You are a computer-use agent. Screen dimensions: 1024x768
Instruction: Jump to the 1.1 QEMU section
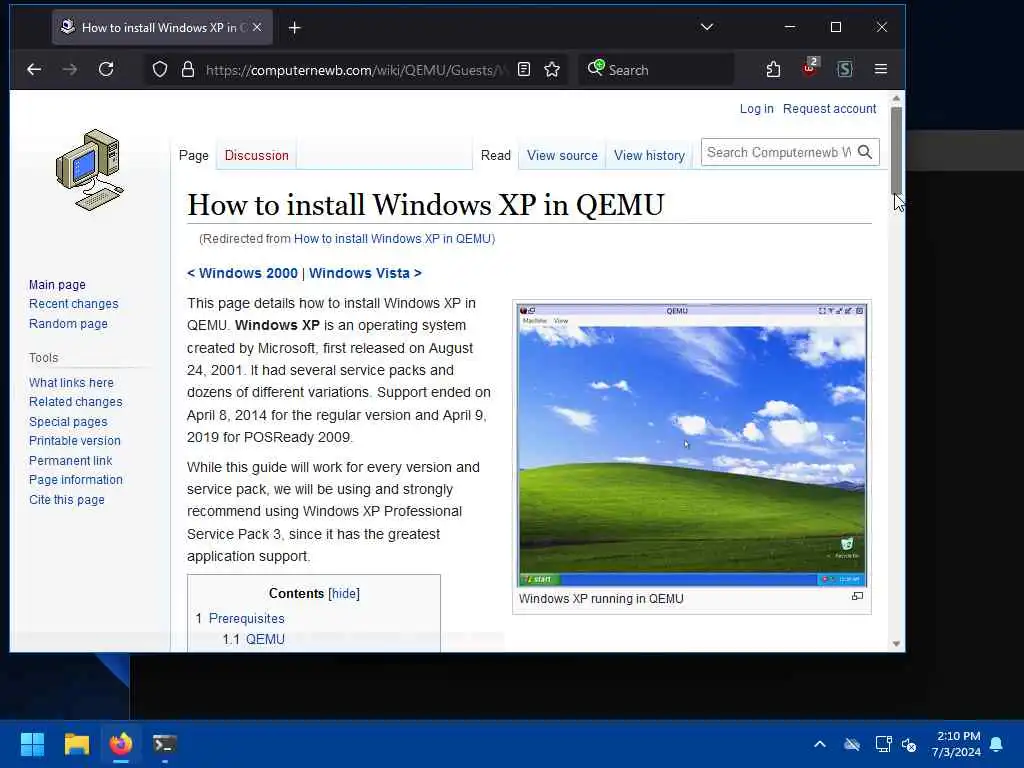[265, 639]
